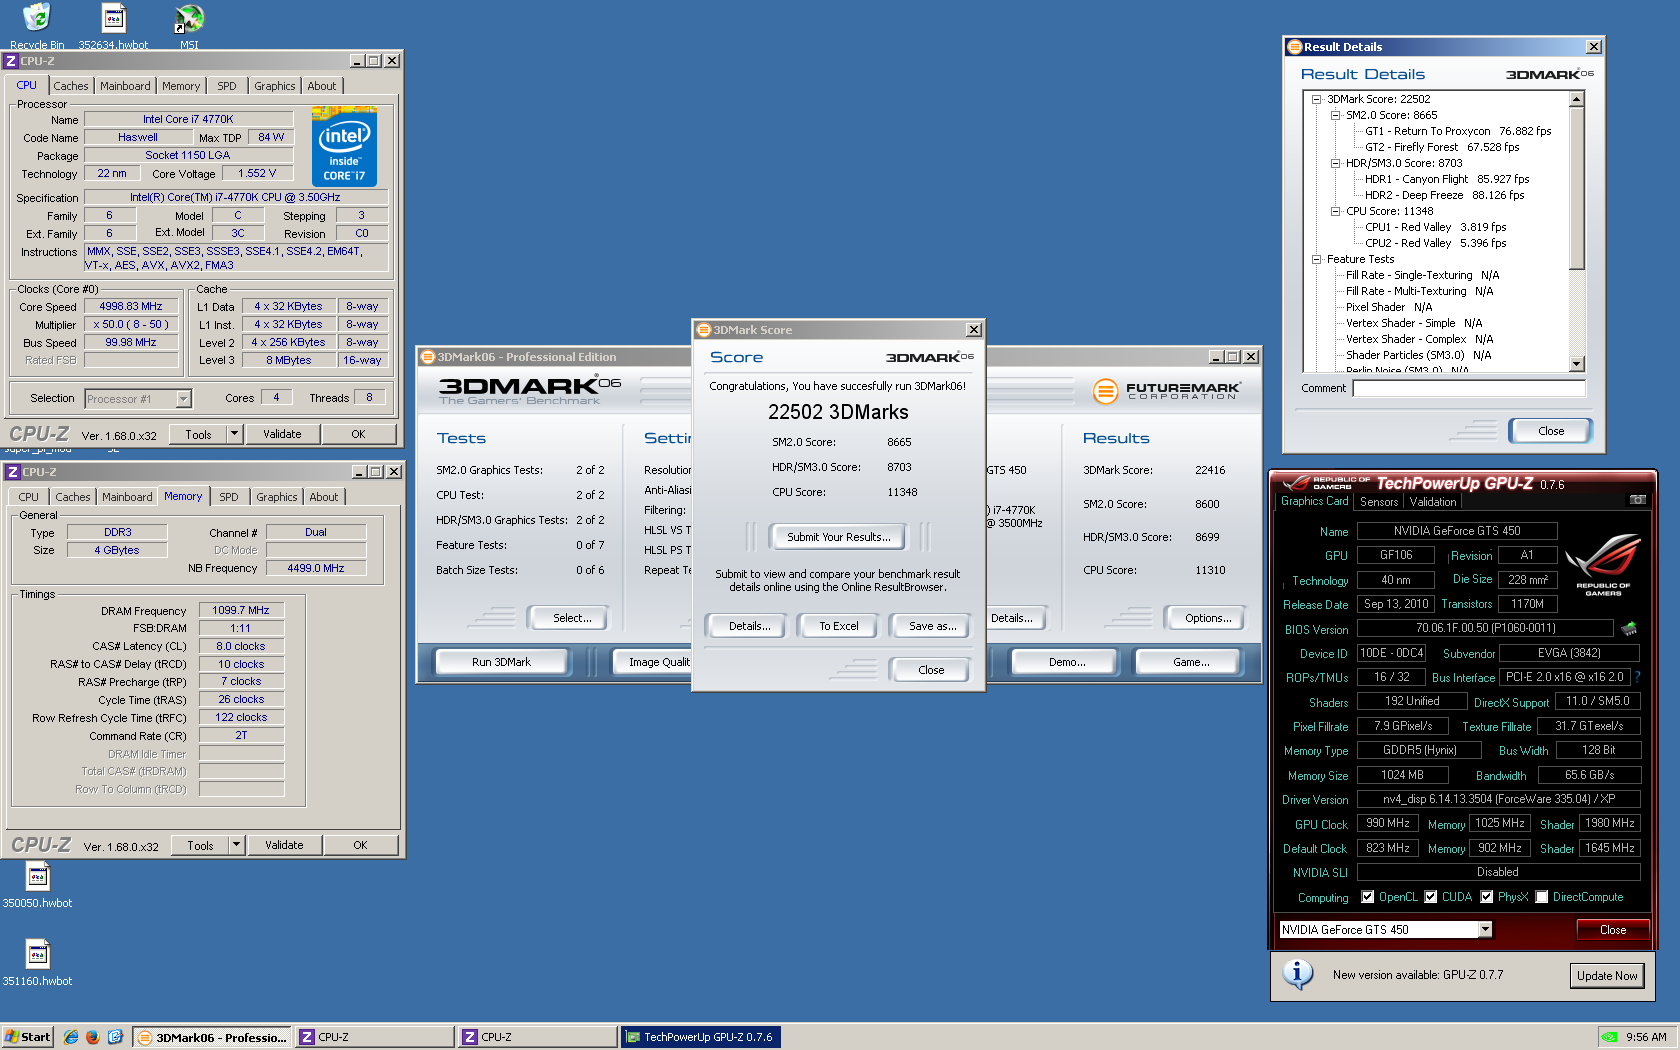This screenshot has height=1050, width=1680.
Task: Click the Save as... button
Action: click(932, 626)
